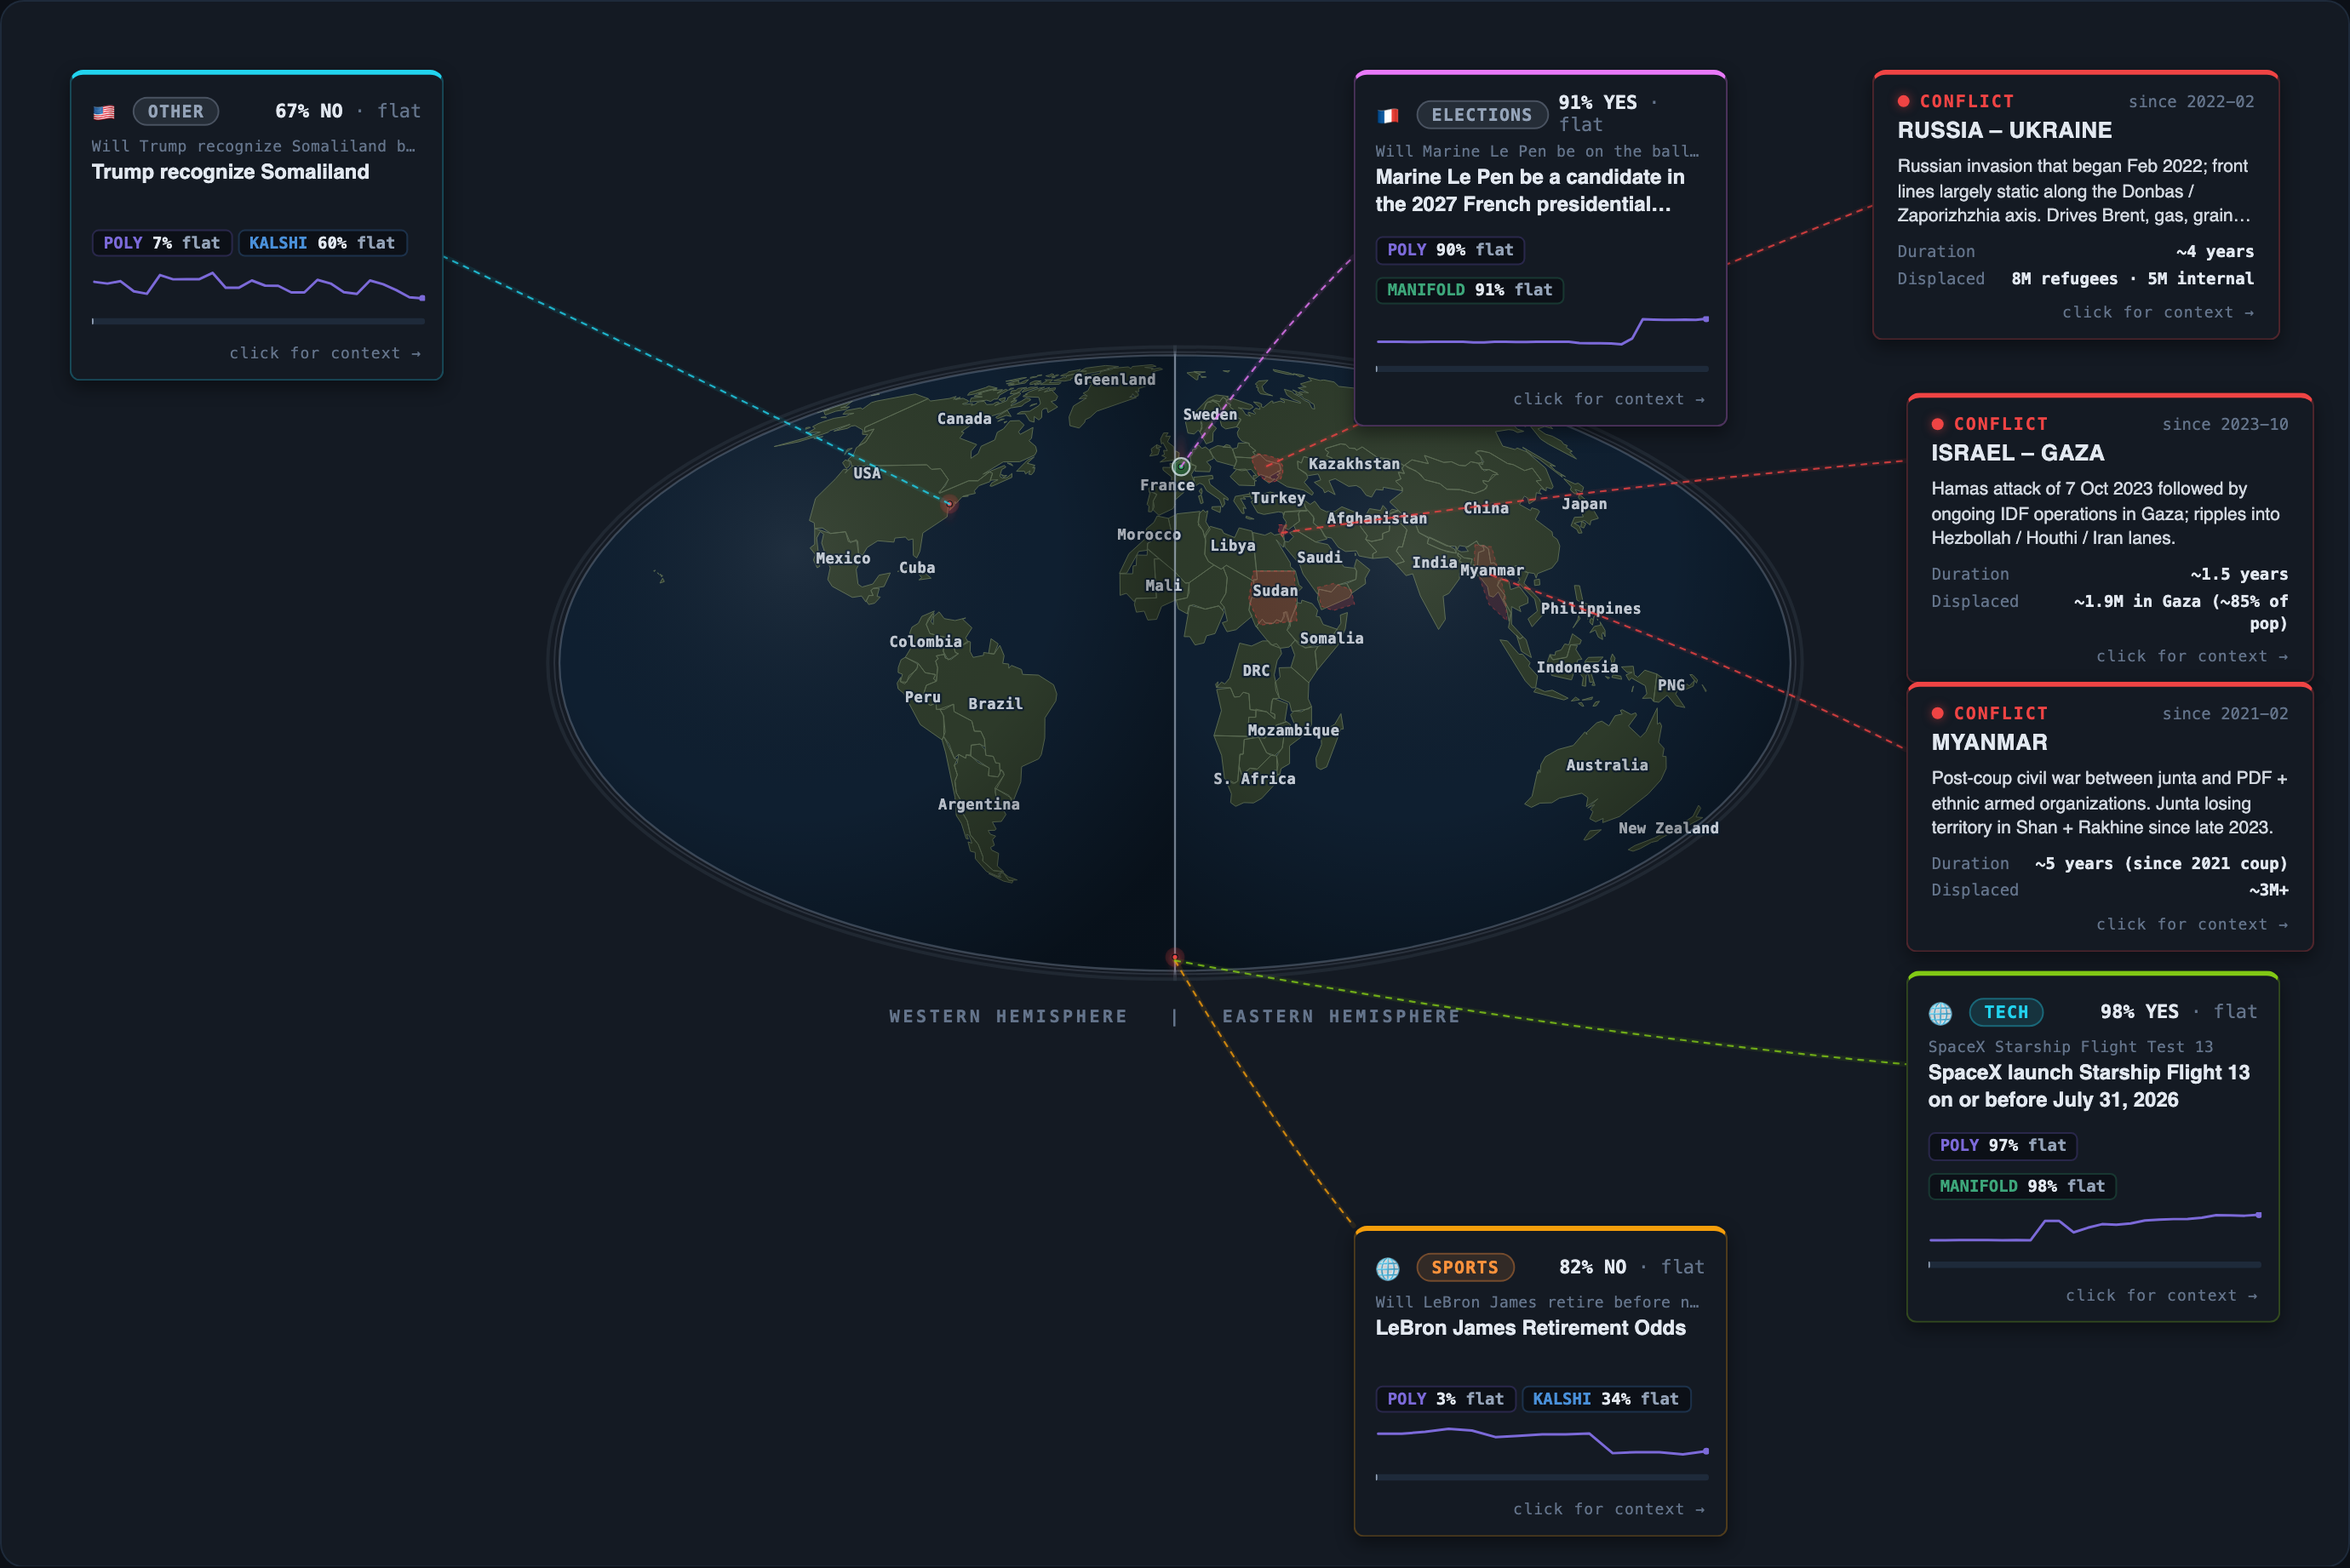The image size is (2350, 1568).
Task: Click the 'Australia' label on the map
Action: (1606, 765)
